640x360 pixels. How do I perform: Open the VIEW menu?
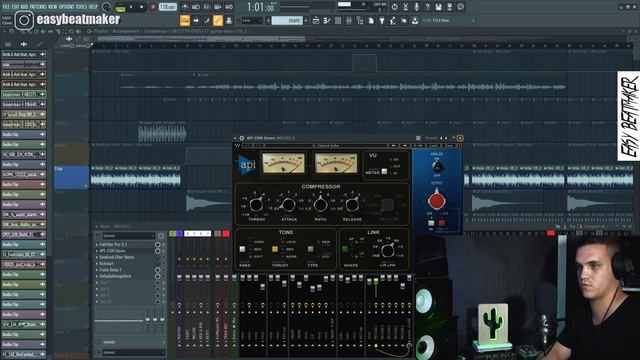53,7
